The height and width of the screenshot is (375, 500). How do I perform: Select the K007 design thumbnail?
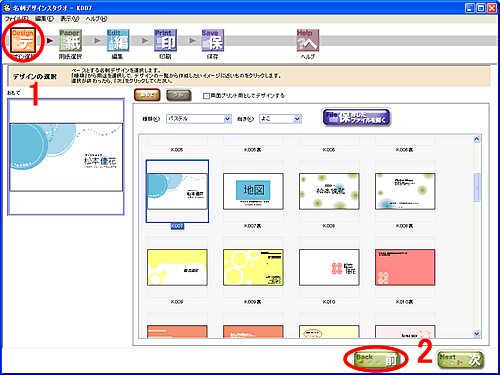coord(177,191)
